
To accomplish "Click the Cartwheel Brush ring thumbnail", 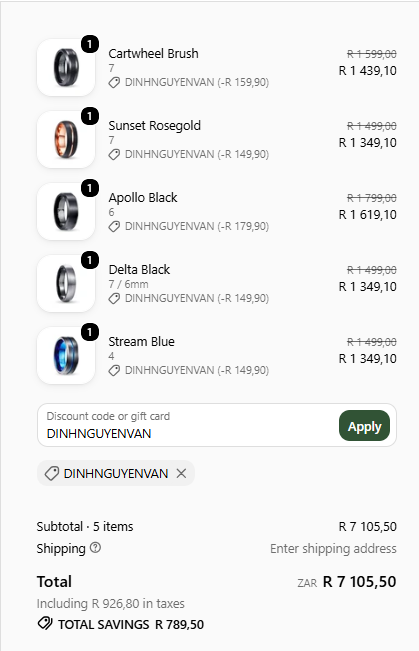I will coord(66,67).
